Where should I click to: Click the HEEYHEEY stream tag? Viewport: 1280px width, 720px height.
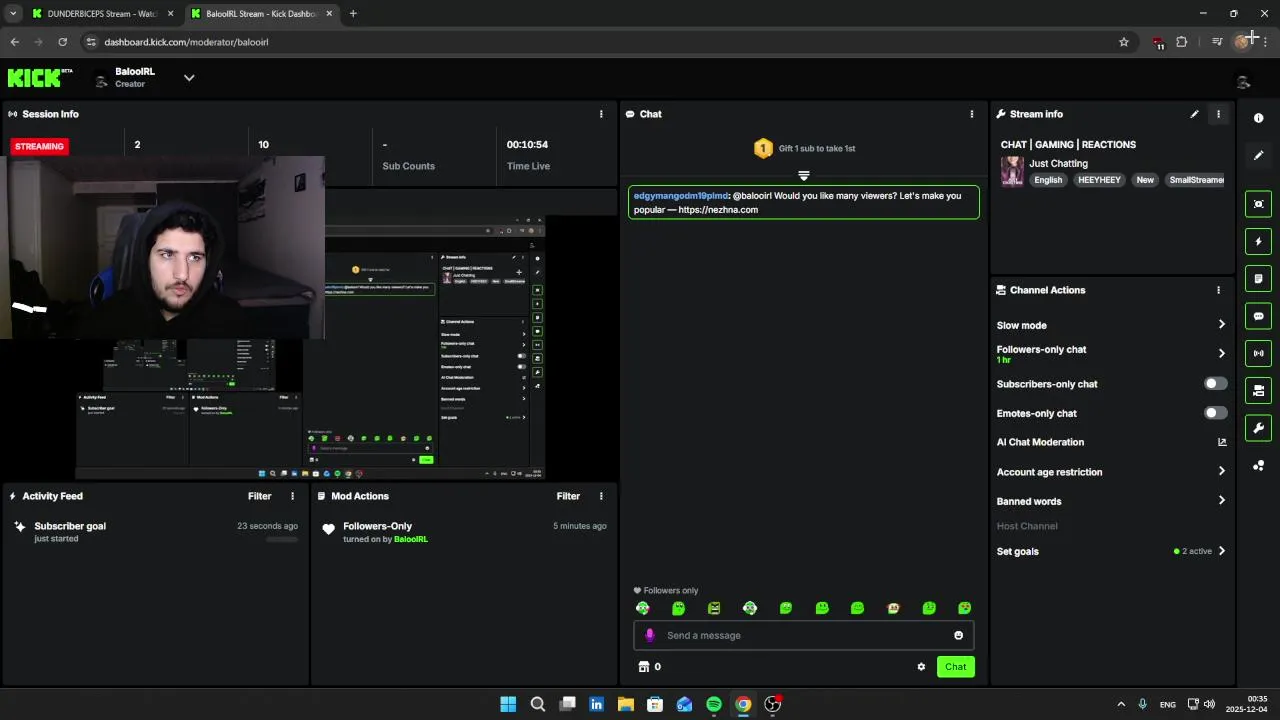click(x=1099, y=180)
